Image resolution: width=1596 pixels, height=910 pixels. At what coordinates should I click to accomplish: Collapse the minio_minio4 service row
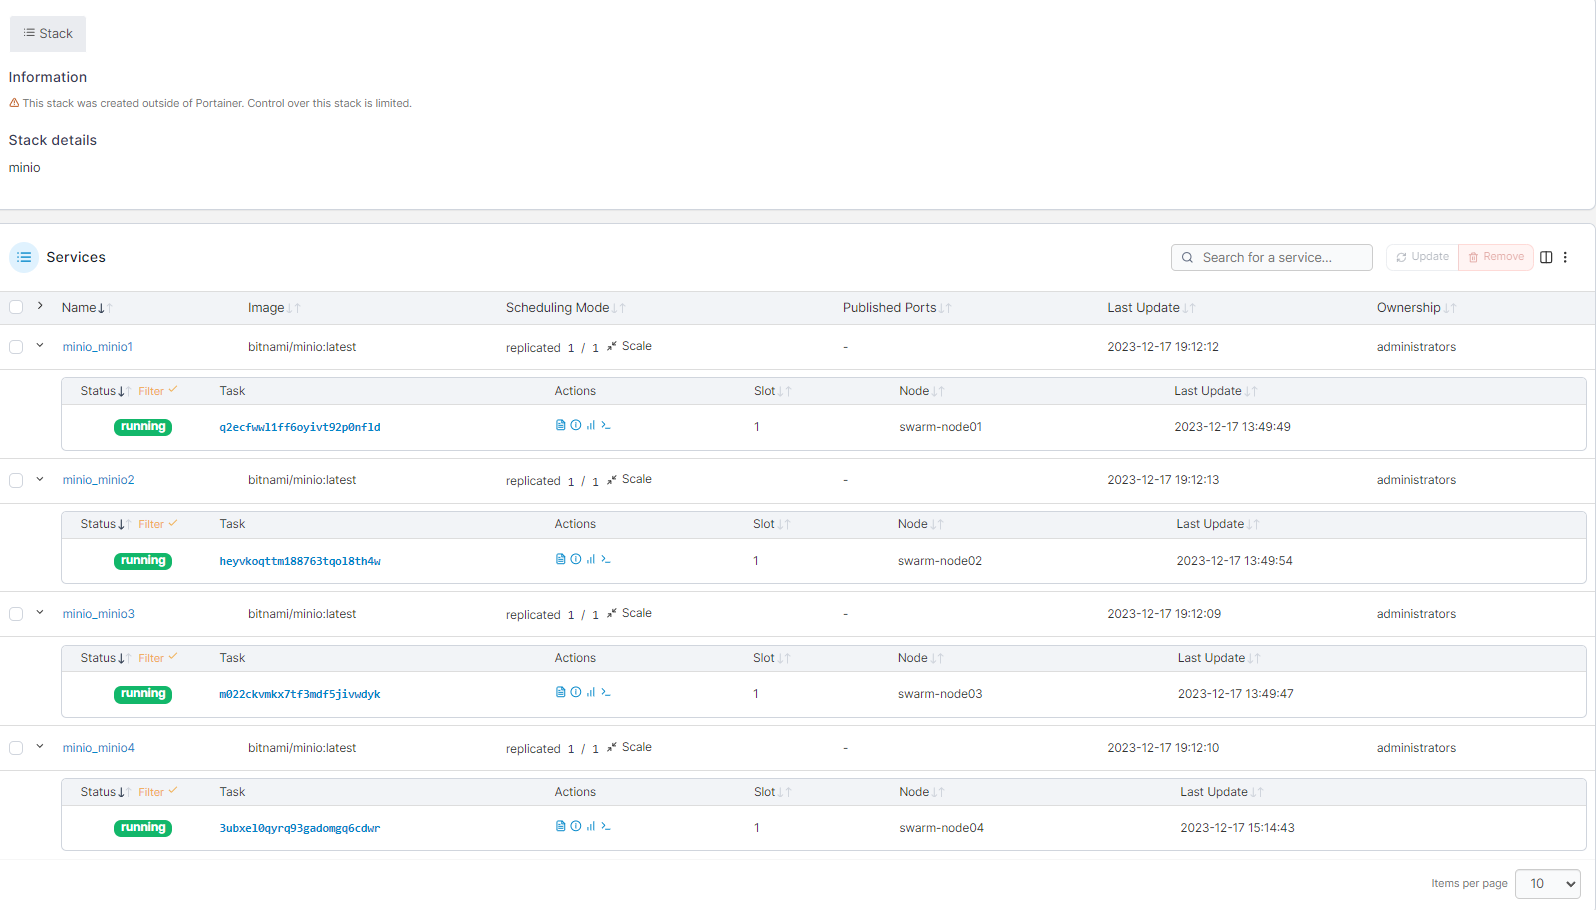(40, 747)
